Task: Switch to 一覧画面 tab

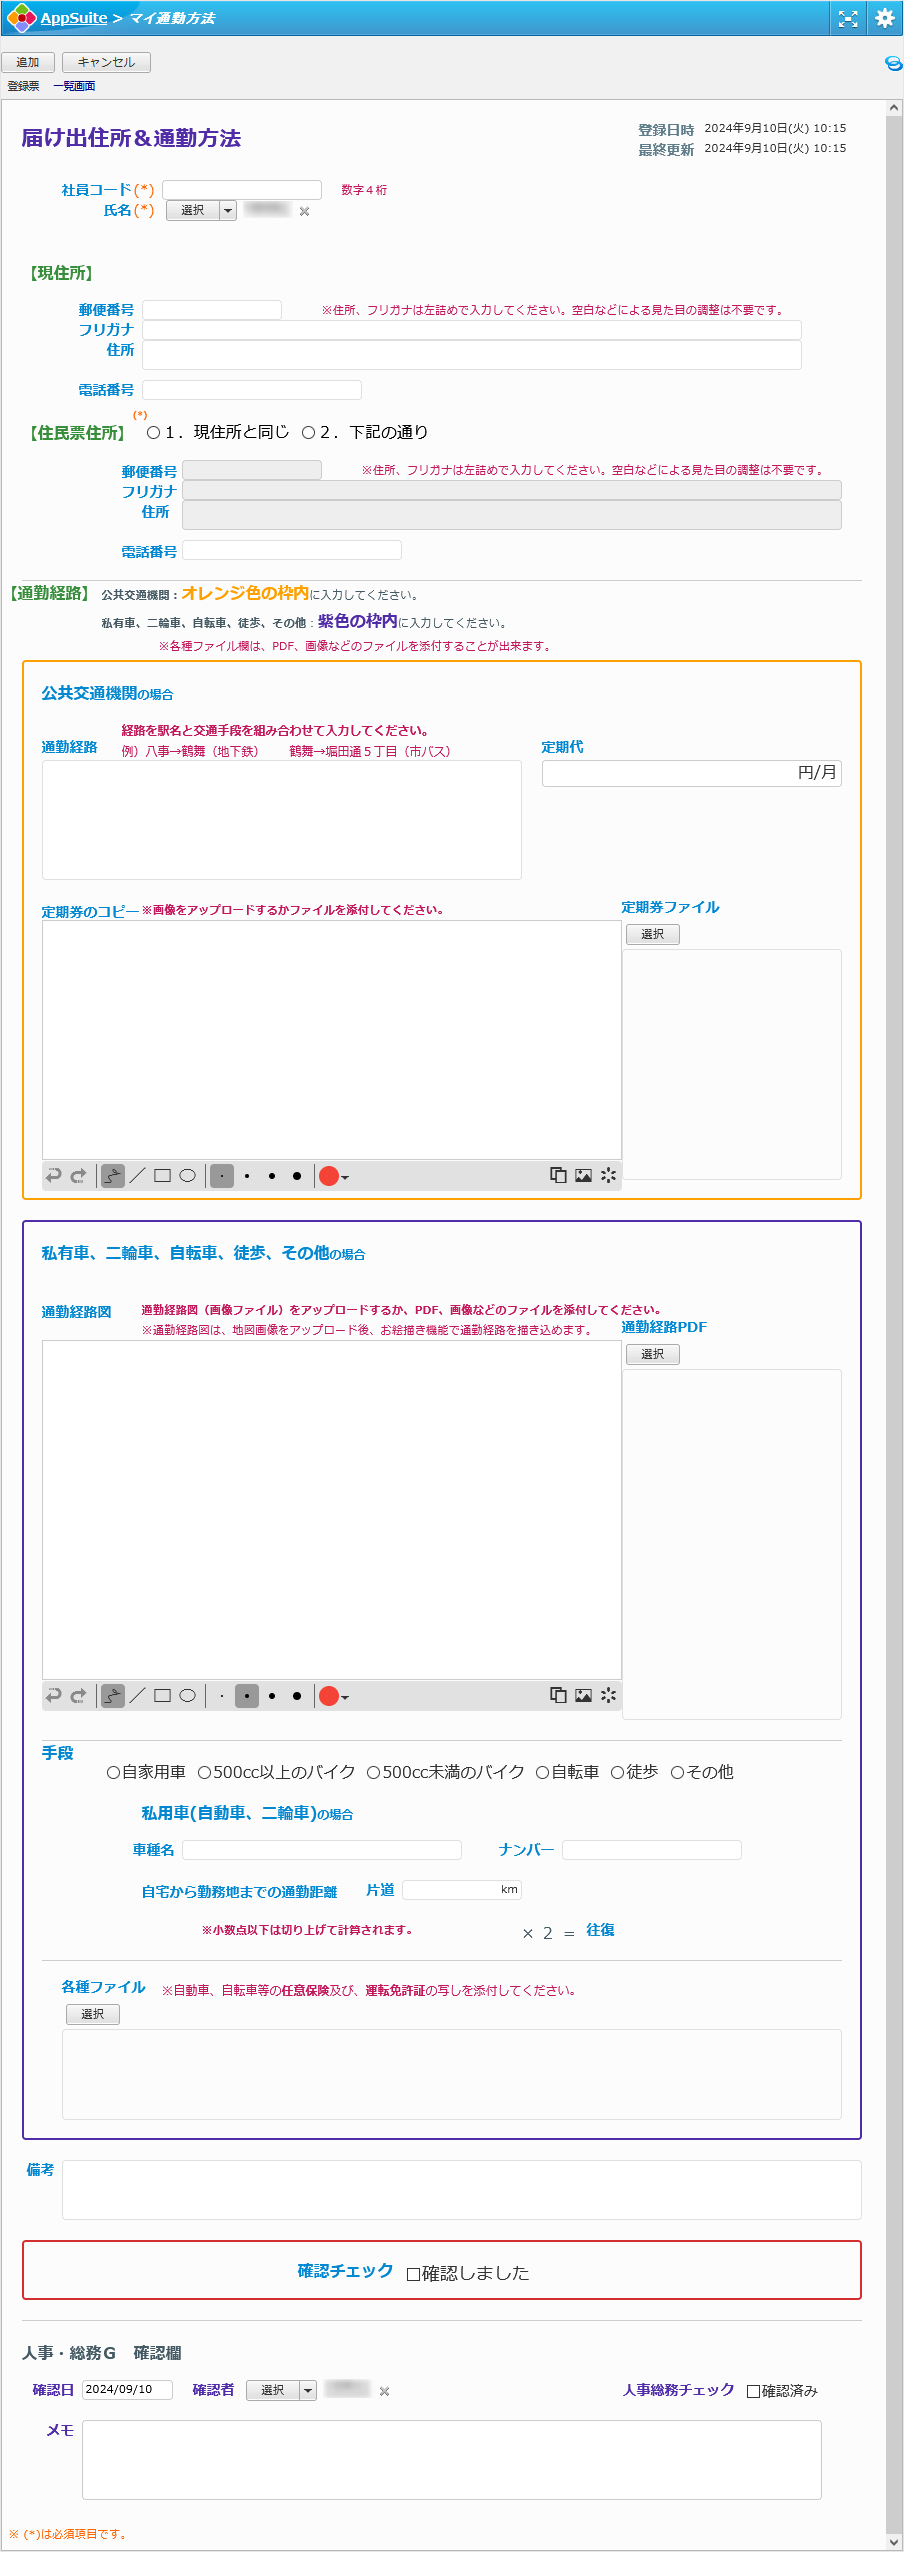Action: [74, 86]
